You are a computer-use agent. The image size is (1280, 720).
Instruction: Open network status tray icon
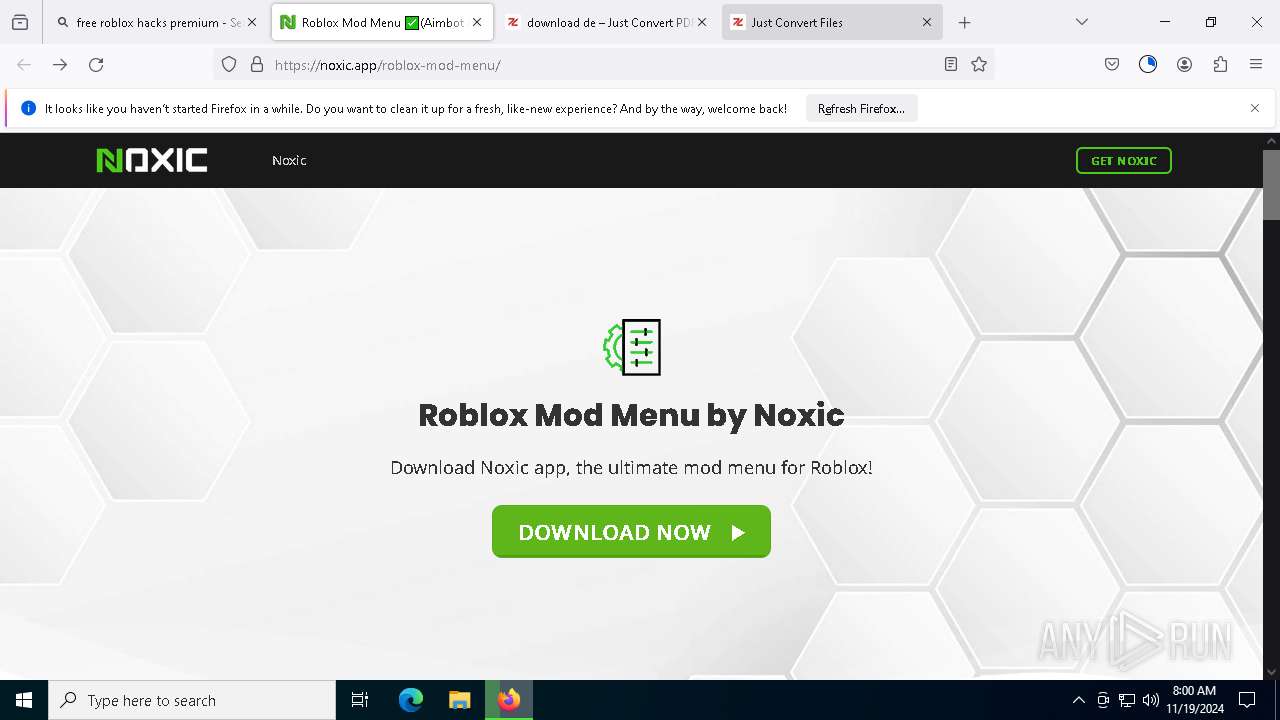1127,700
